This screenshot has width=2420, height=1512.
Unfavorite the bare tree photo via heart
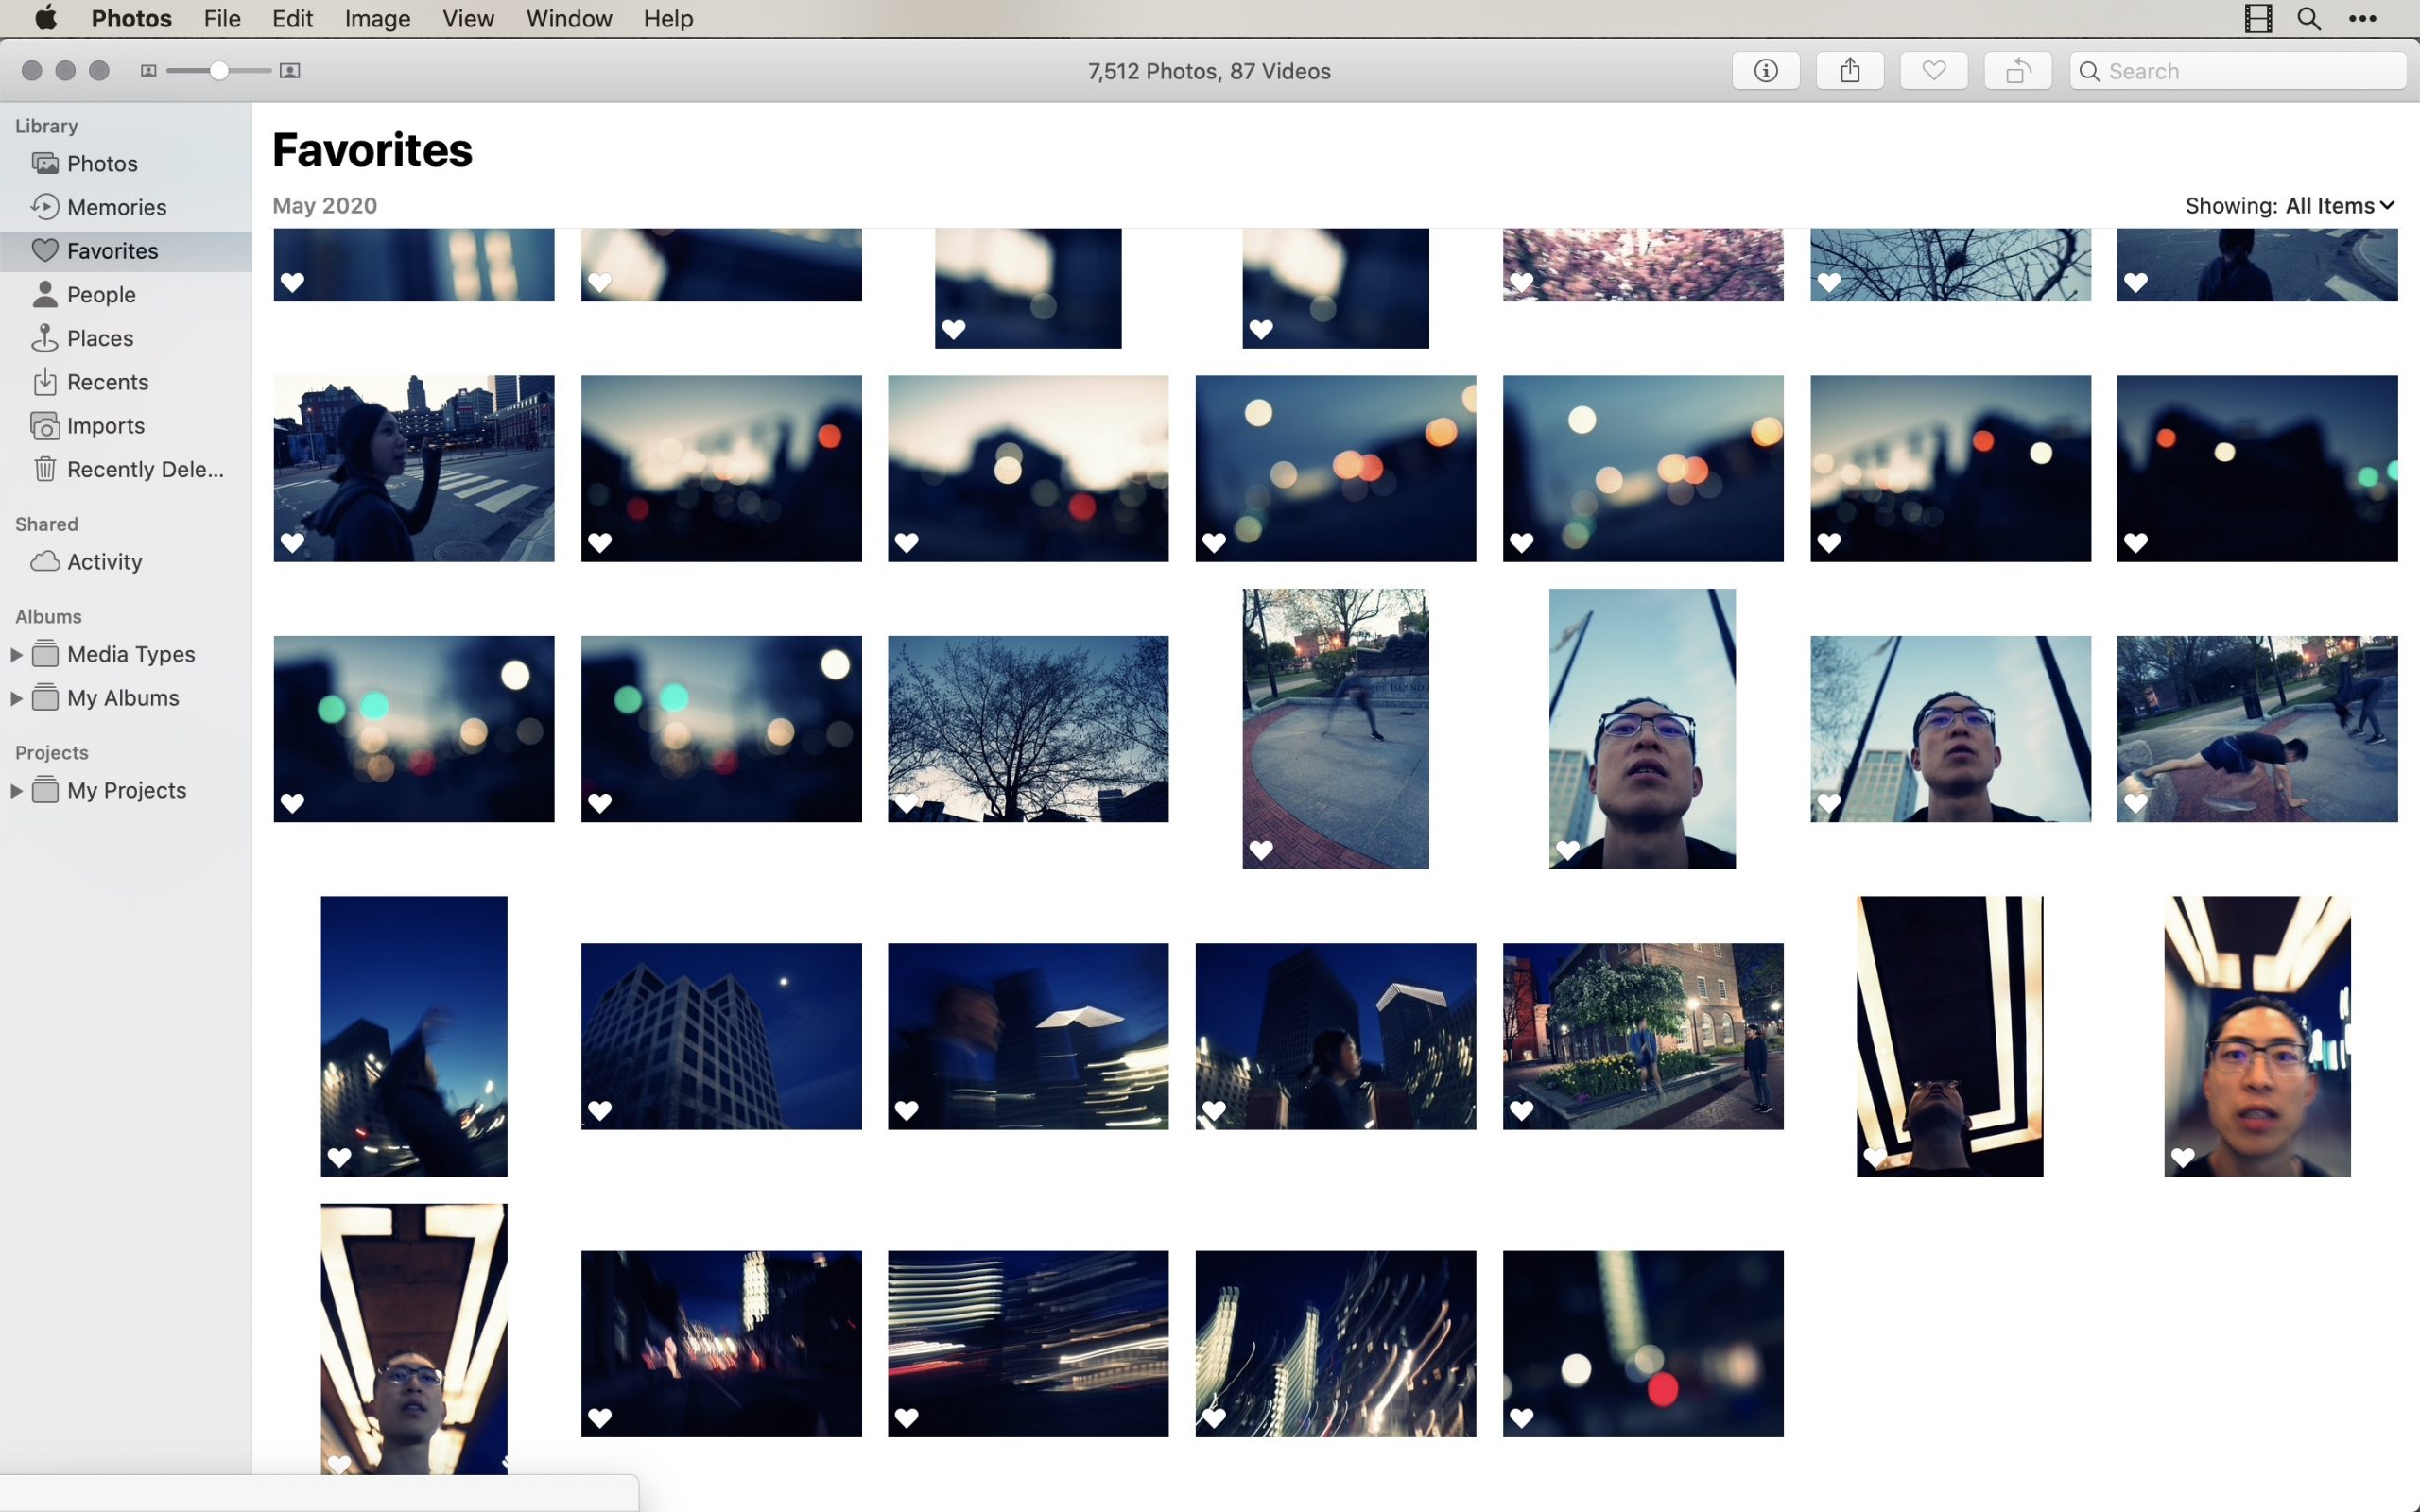pyautogui.click(x=906, y=803)
